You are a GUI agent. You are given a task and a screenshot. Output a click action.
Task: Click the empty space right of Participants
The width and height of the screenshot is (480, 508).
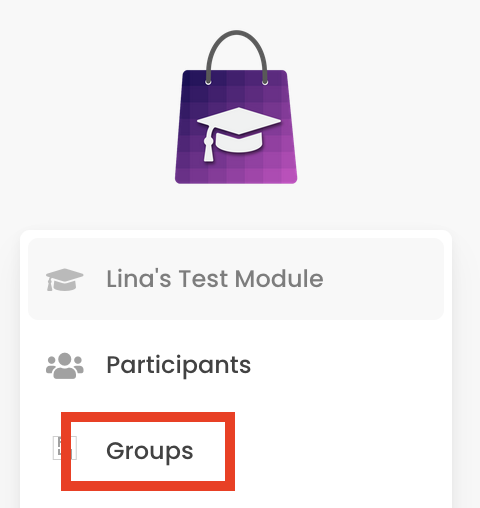[x=347, y=365]
